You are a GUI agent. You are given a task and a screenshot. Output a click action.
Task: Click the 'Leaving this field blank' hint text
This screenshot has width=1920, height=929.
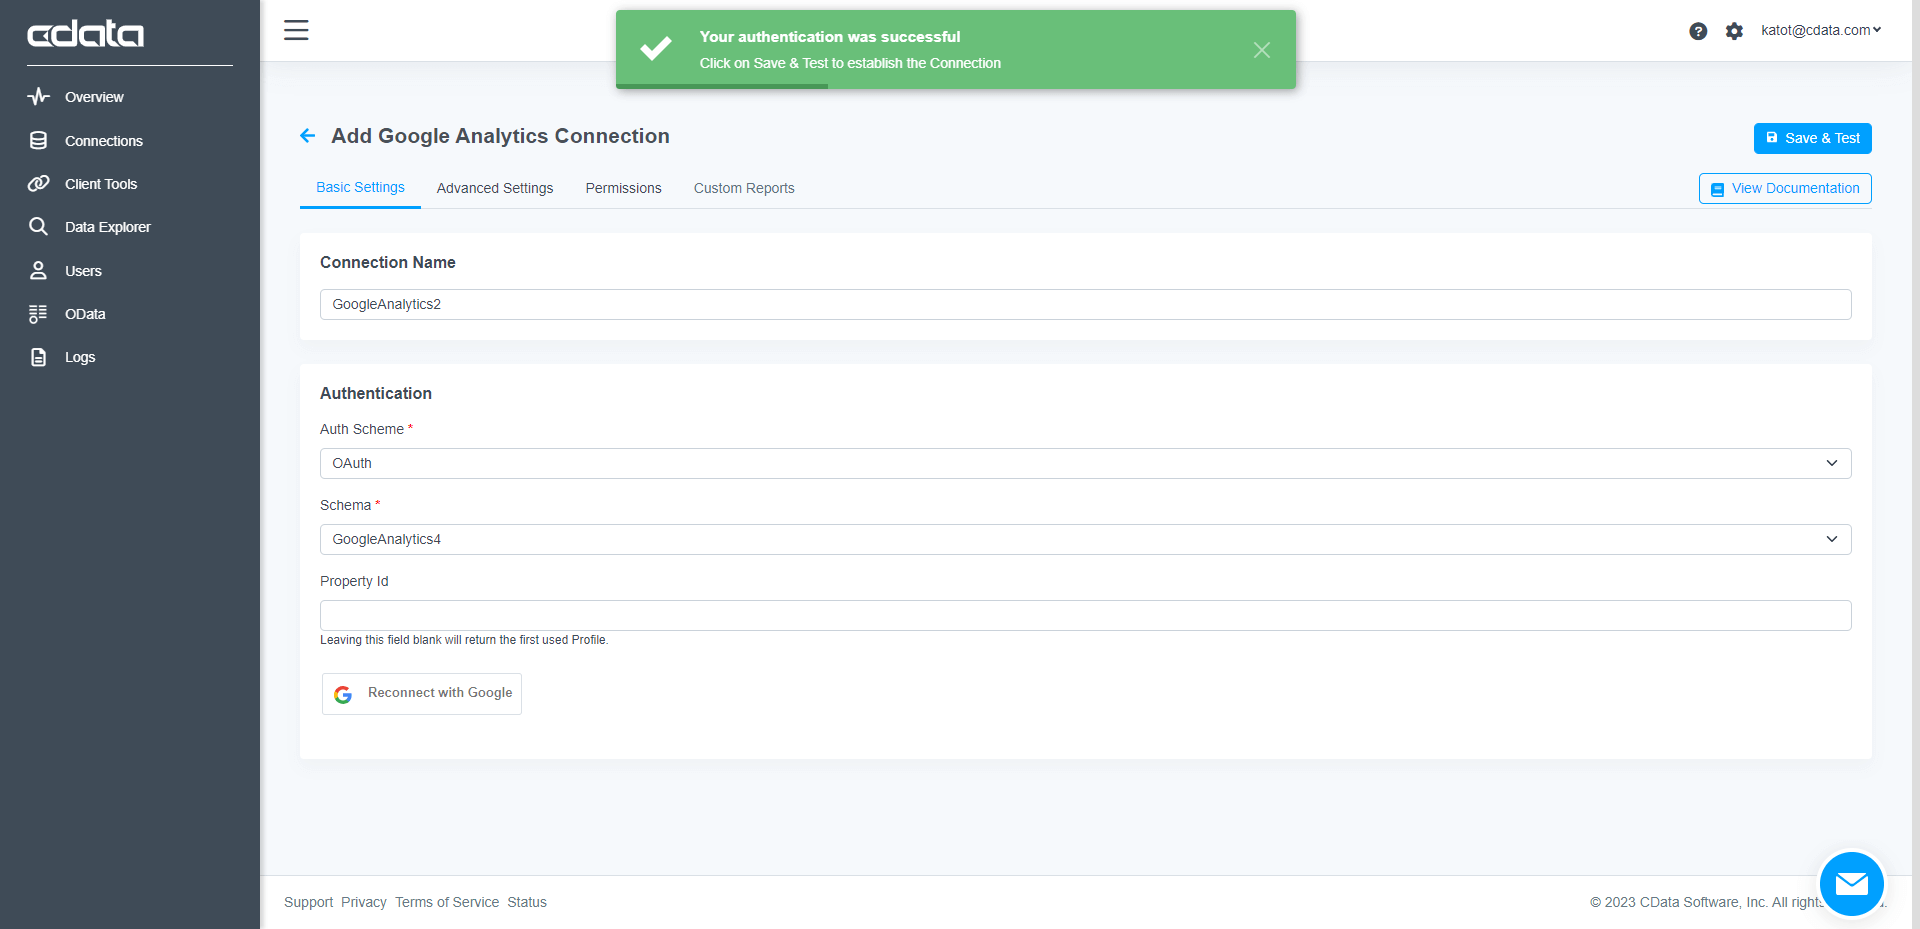click(x=464, y=640)
